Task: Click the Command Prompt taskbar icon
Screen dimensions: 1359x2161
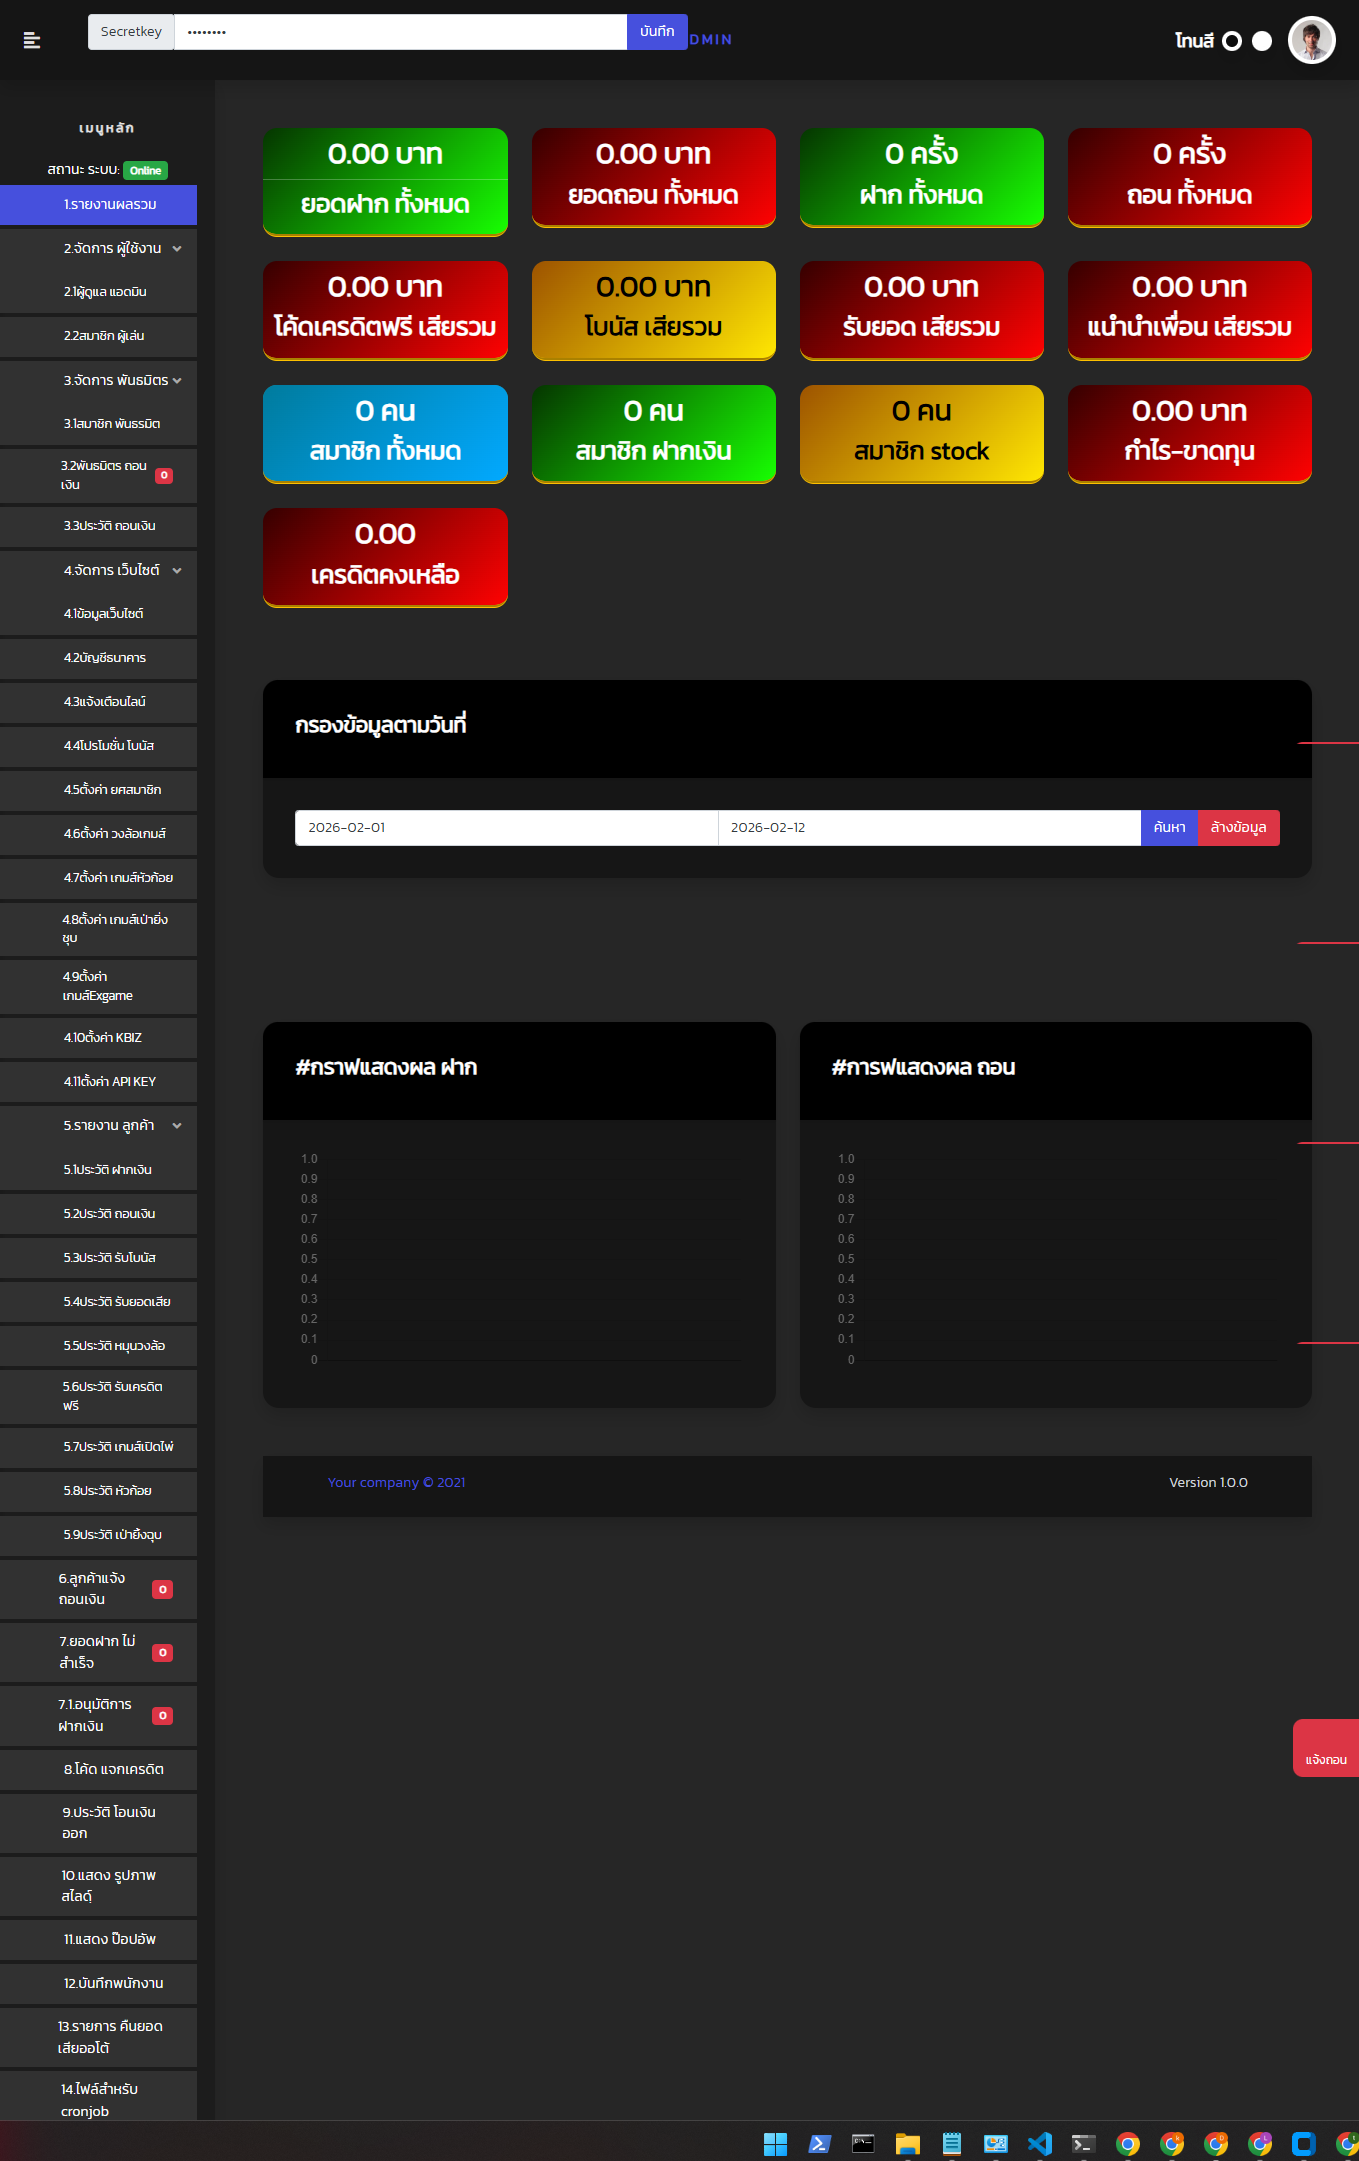Action: pyautogui.click(x=863, y=2143)
